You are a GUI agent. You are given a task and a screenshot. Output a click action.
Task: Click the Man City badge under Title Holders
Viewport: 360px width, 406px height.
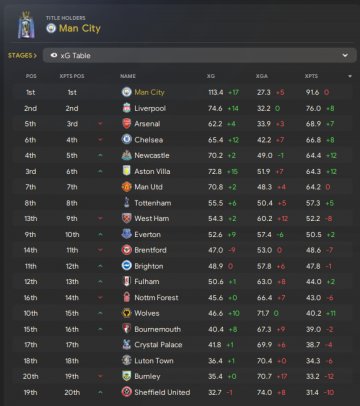[51, 28]
